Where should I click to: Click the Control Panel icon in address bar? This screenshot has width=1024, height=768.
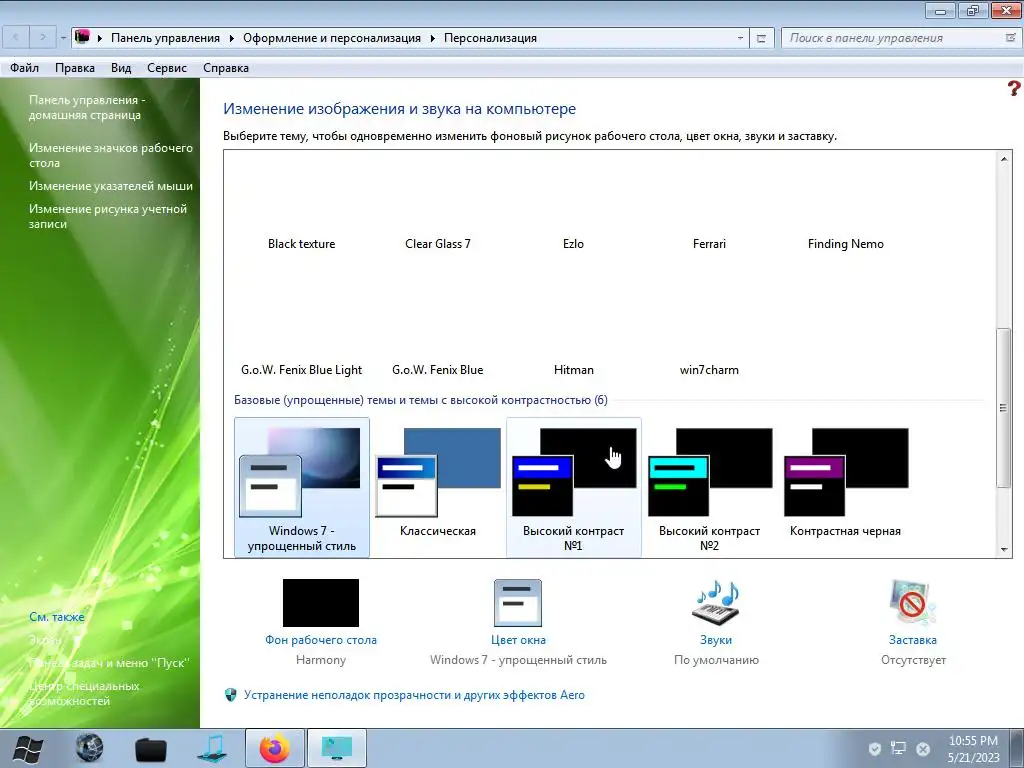point(82,37)
